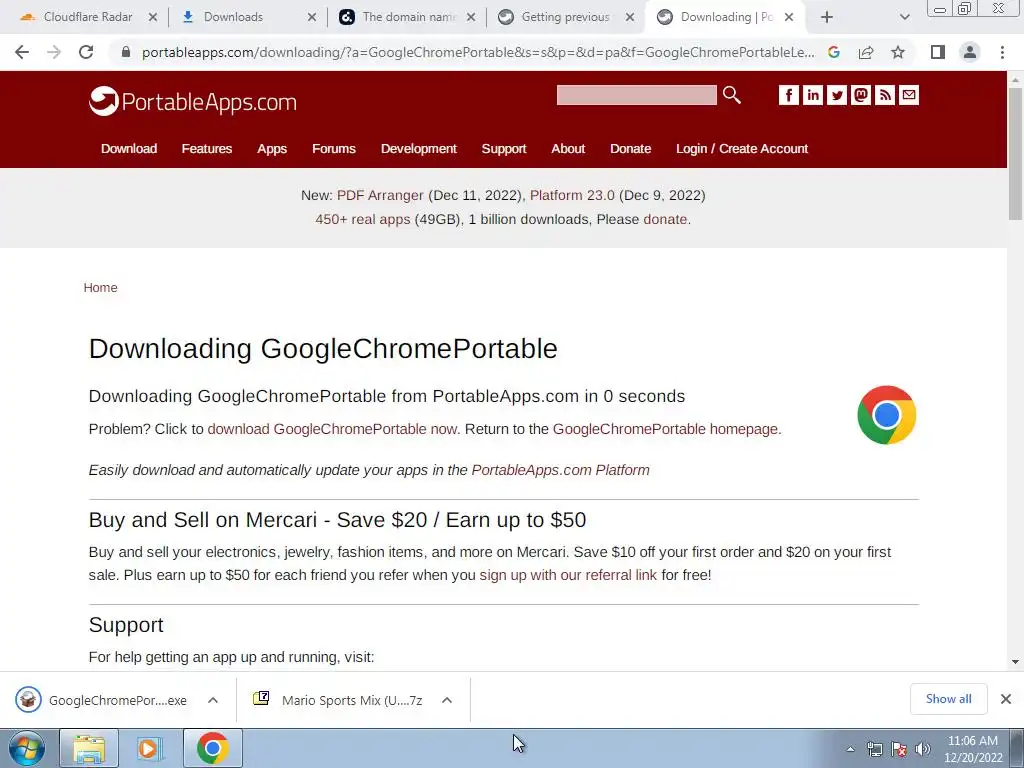The height and width of the screenshot is (768, 1024).
Task: Open Chrome three-dot menu
Action: click(x=1002, y=52)
